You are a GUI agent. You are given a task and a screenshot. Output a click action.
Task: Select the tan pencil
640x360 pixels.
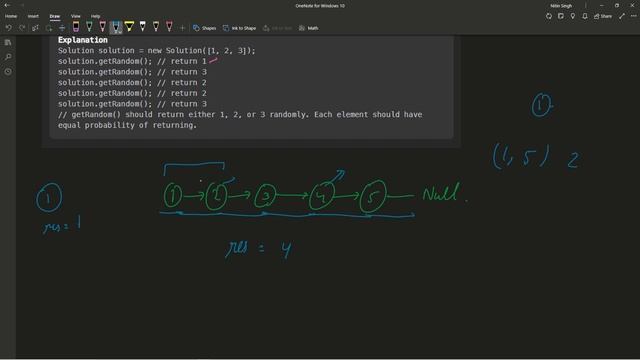coord(156,27)
